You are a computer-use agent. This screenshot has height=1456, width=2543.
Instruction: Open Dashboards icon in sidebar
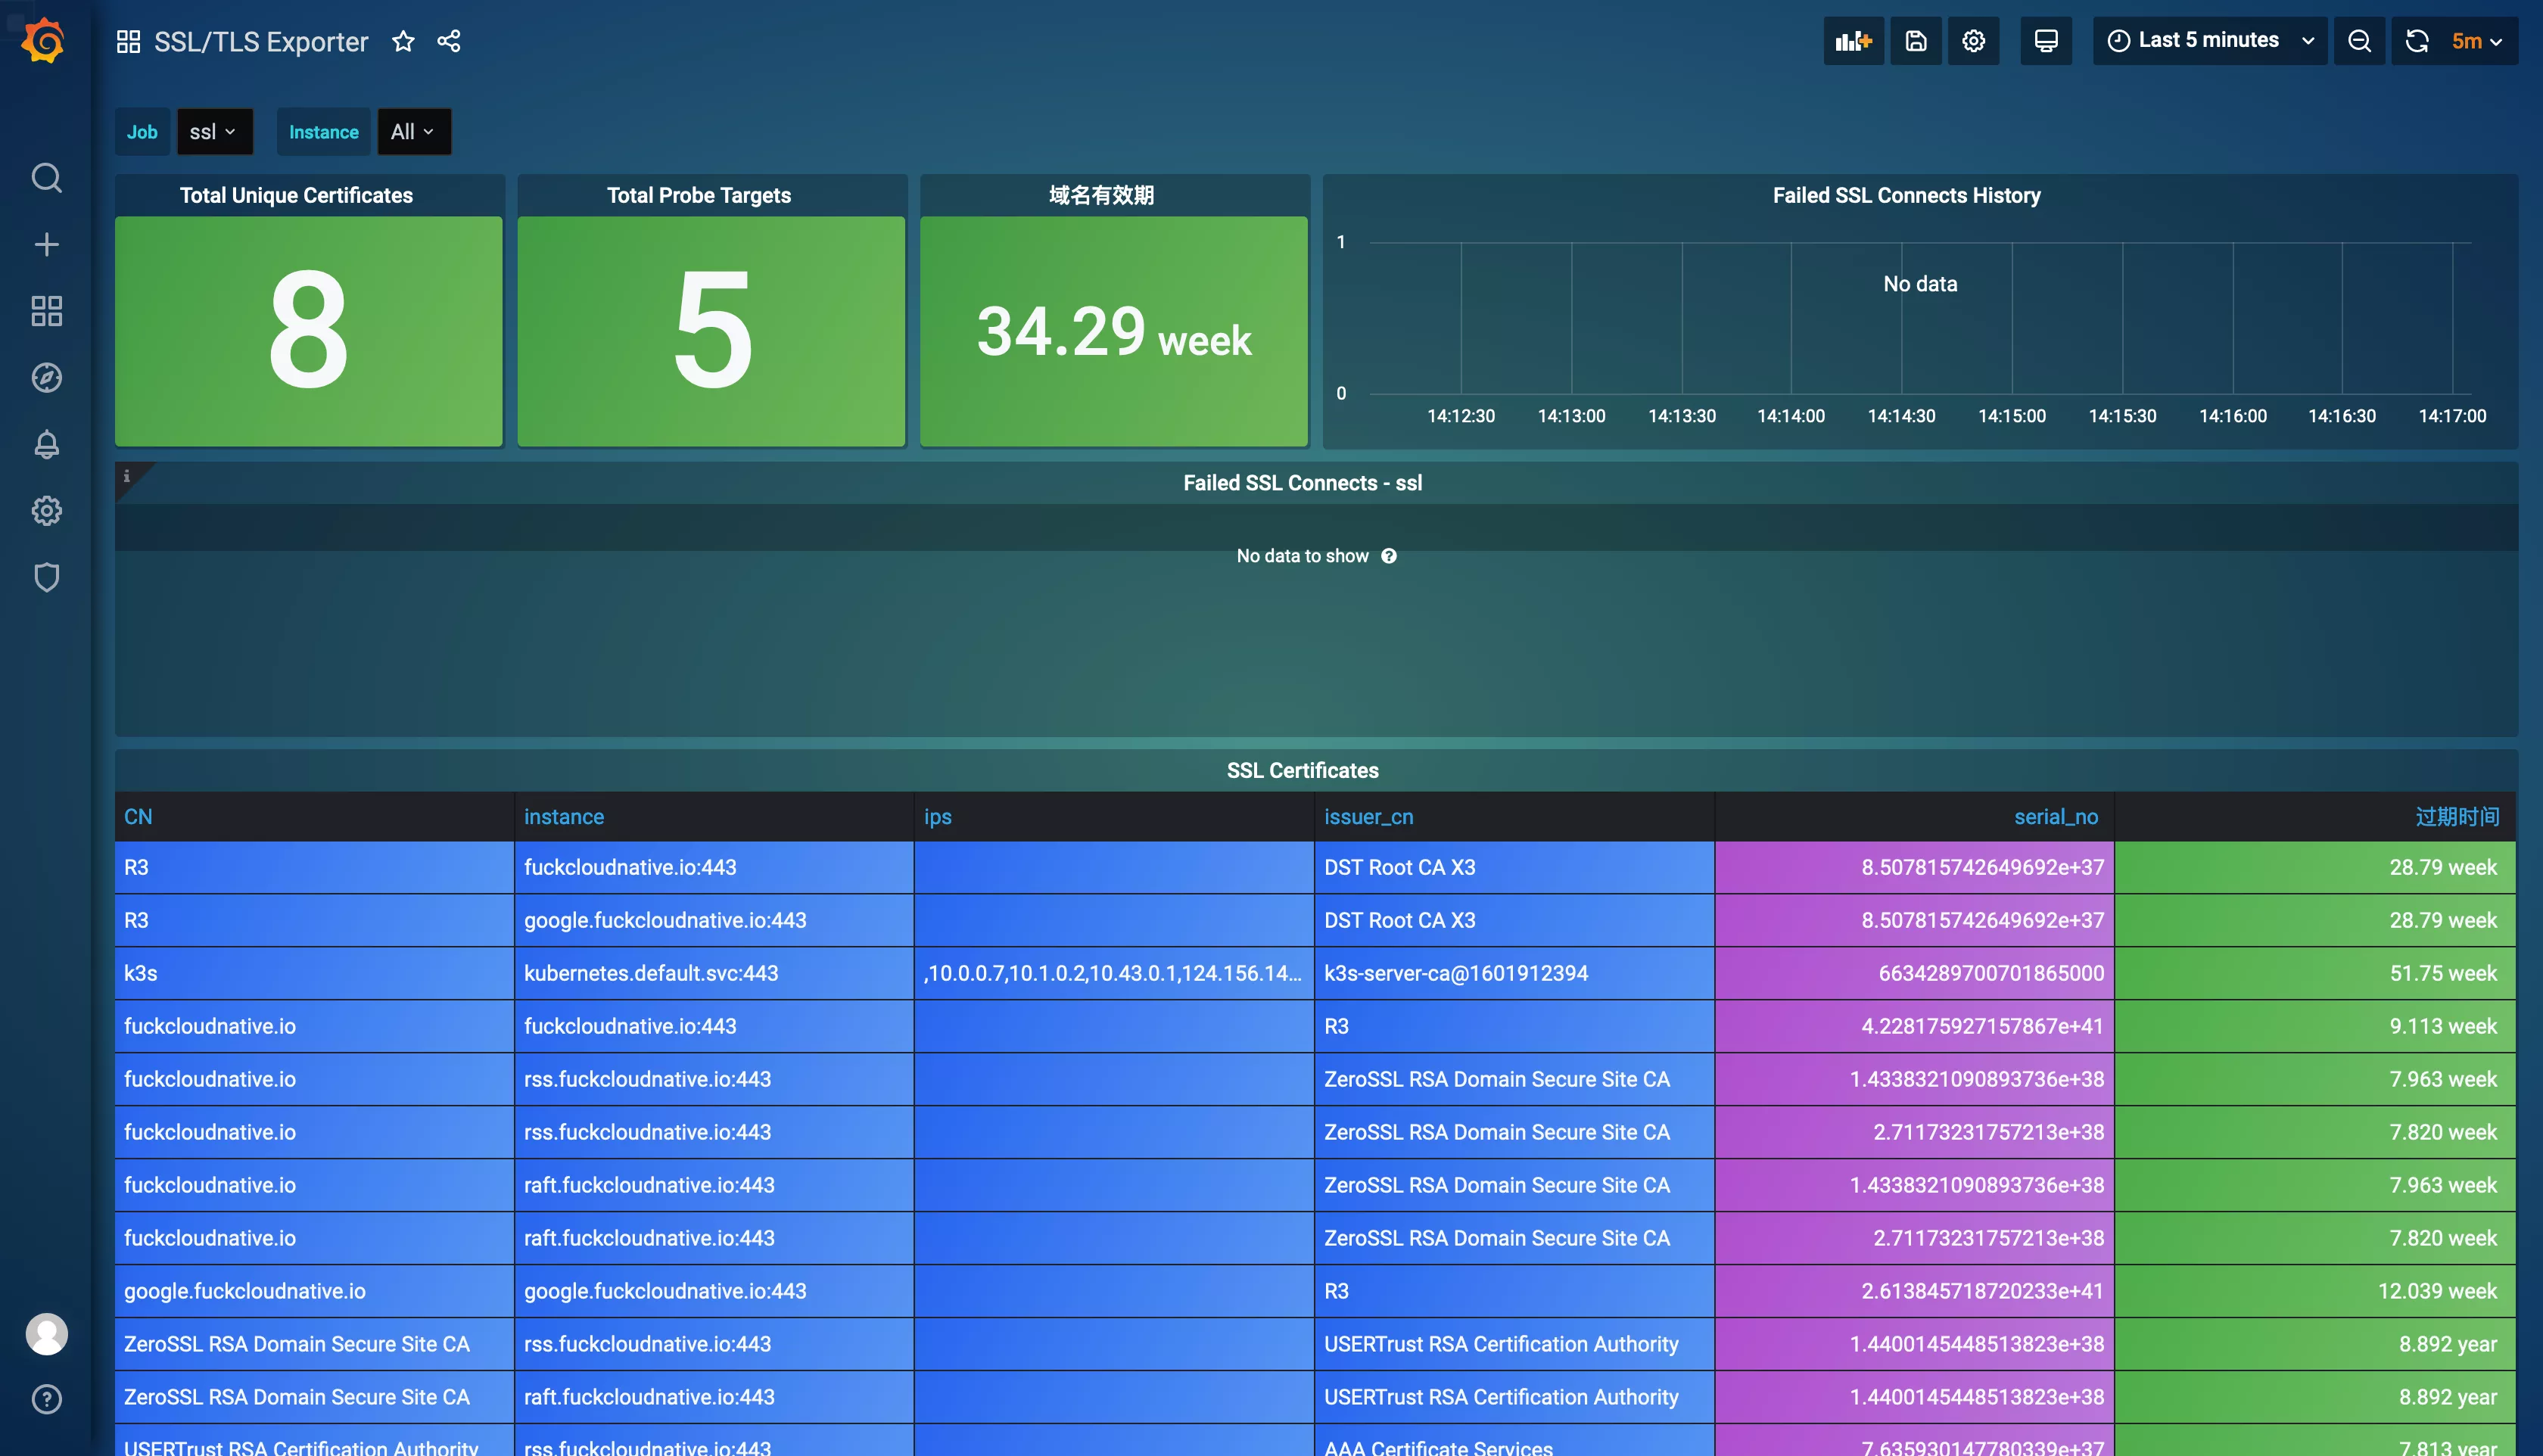(x=46, y=311)
